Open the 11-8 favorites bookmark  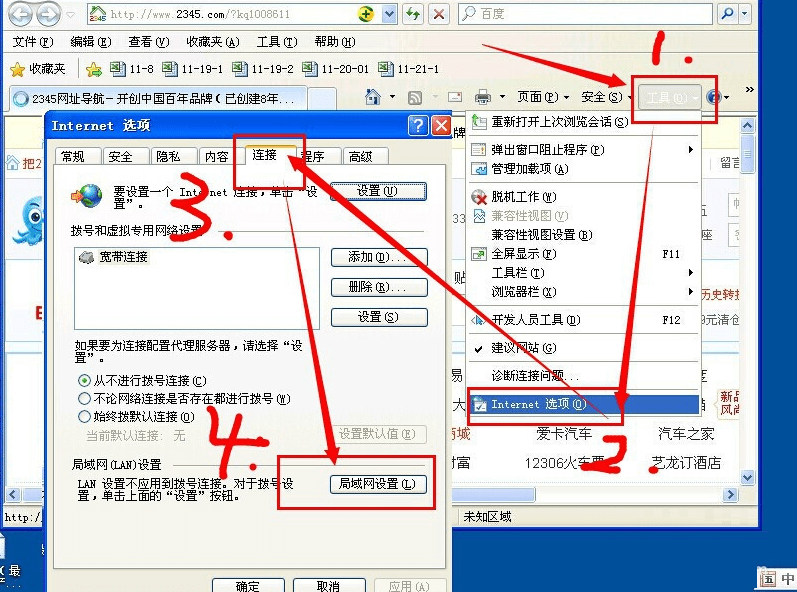[132, 69]
